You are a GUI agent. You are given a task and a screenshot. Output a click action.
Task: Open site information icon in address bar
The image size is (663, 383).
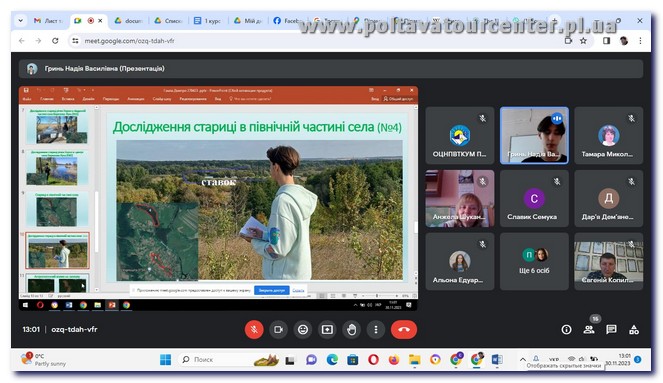pos(75,41)
